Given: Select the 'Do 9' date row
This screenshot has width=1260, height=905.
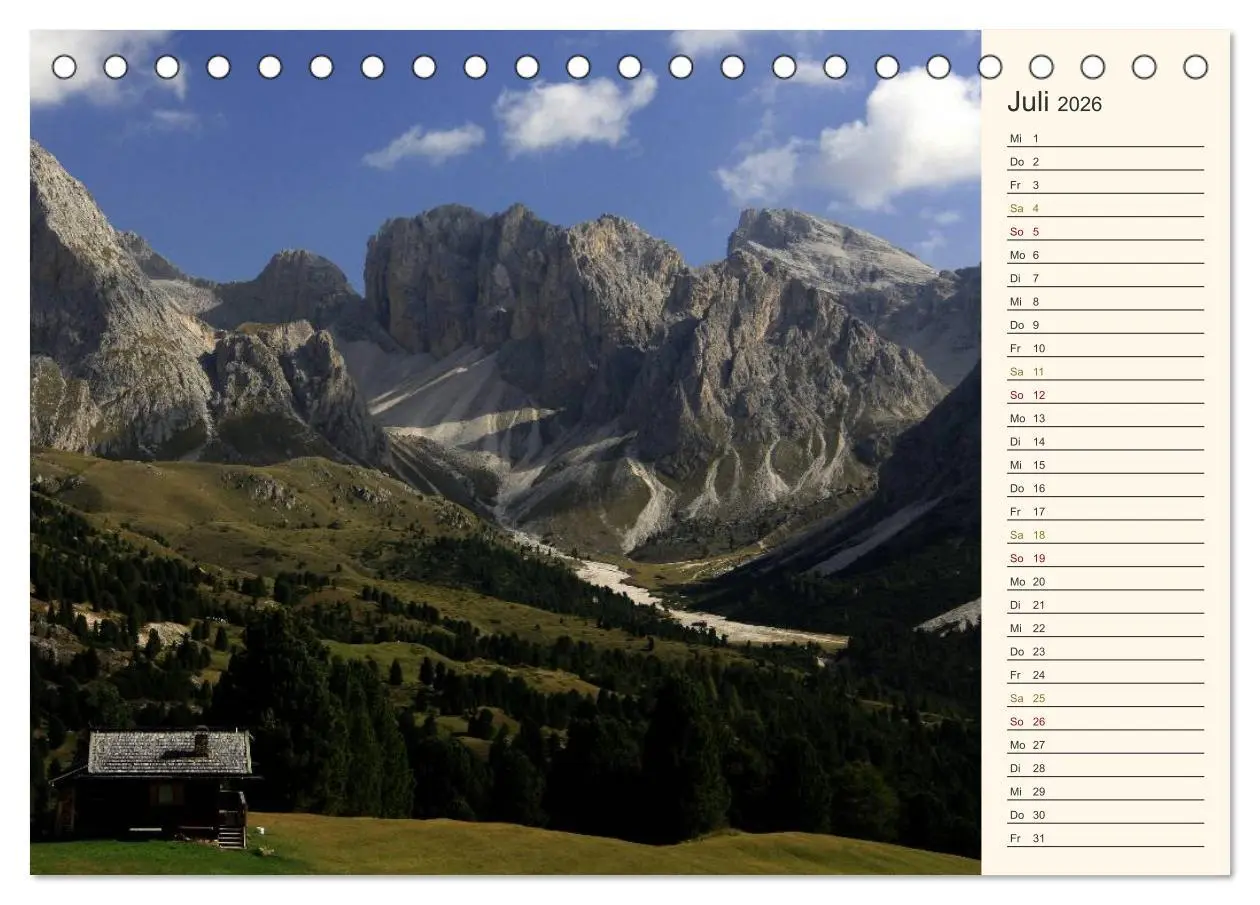Looking at the screenshot, I should point(1105,325).
